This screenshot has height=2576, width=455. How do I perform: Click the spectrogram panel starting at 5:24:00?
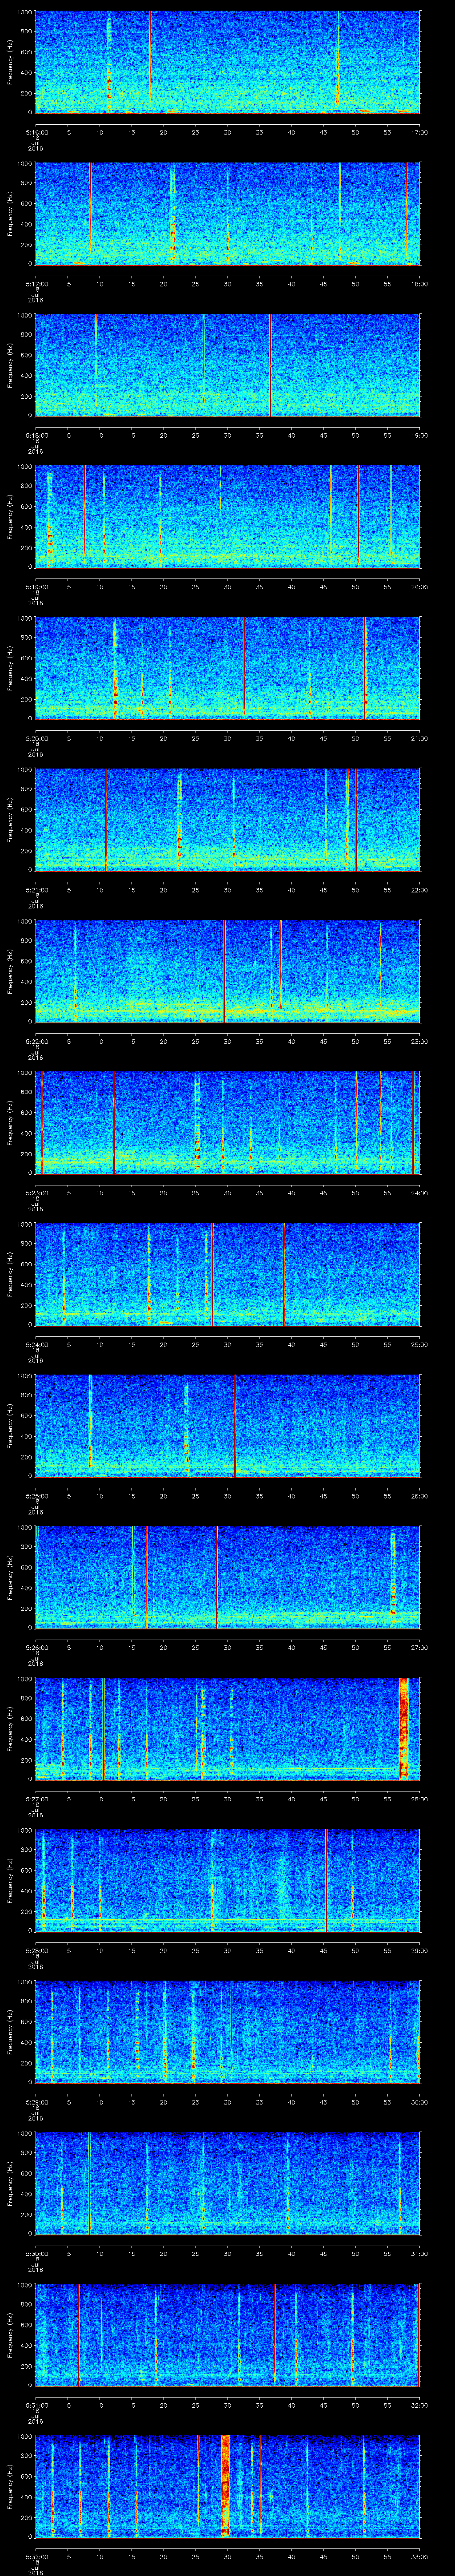228,1274
